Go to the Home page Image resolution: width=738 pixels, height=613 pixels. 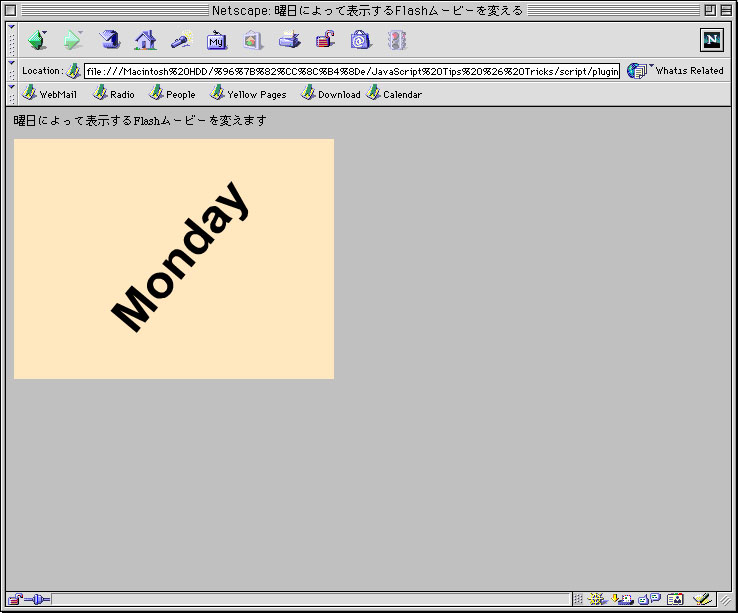[x=145, y=40]
